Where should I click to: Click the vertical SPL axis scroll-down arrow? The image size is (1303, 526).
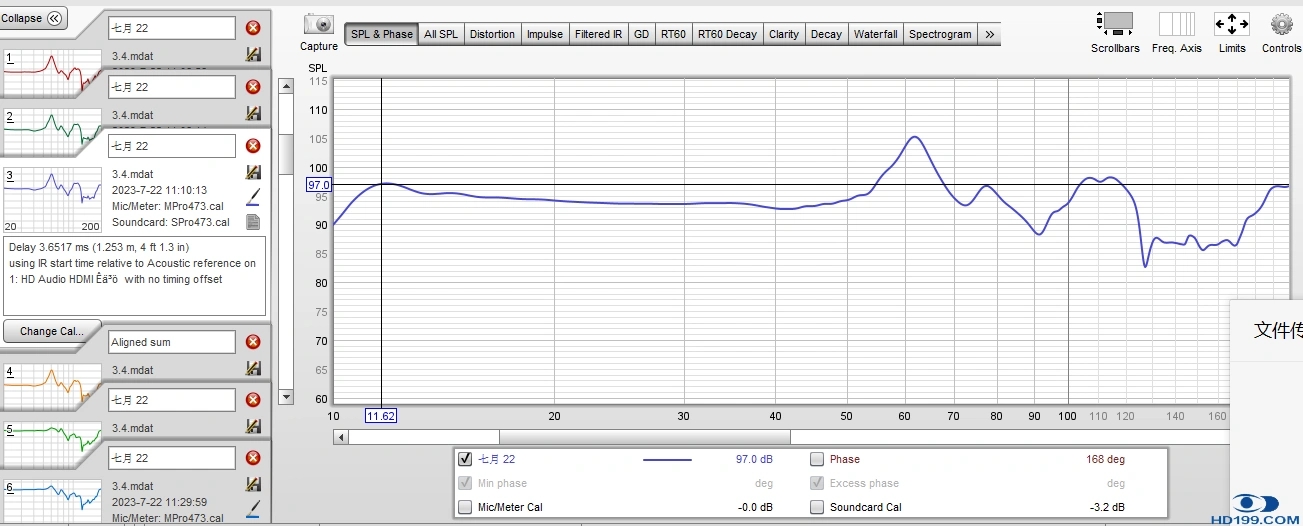tap(285, 397)
